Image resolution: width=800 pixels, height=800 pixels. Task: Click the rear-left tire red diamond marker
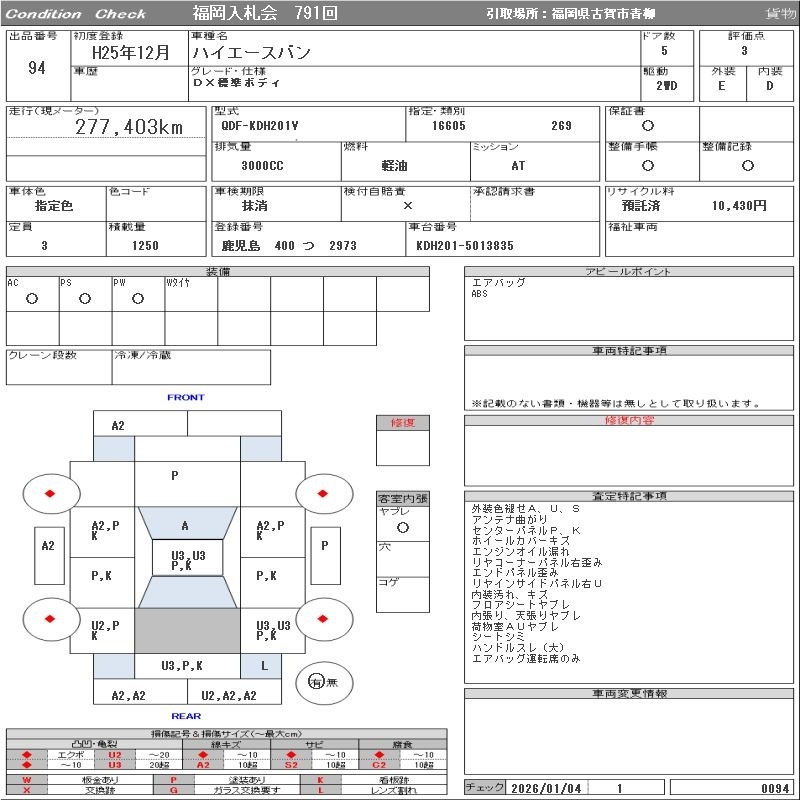[50, 619]
